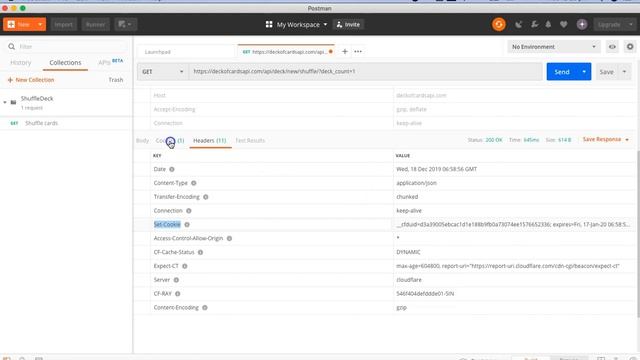The image size is (640, 360).
Task: Click the application/json value
Action: 416,183
